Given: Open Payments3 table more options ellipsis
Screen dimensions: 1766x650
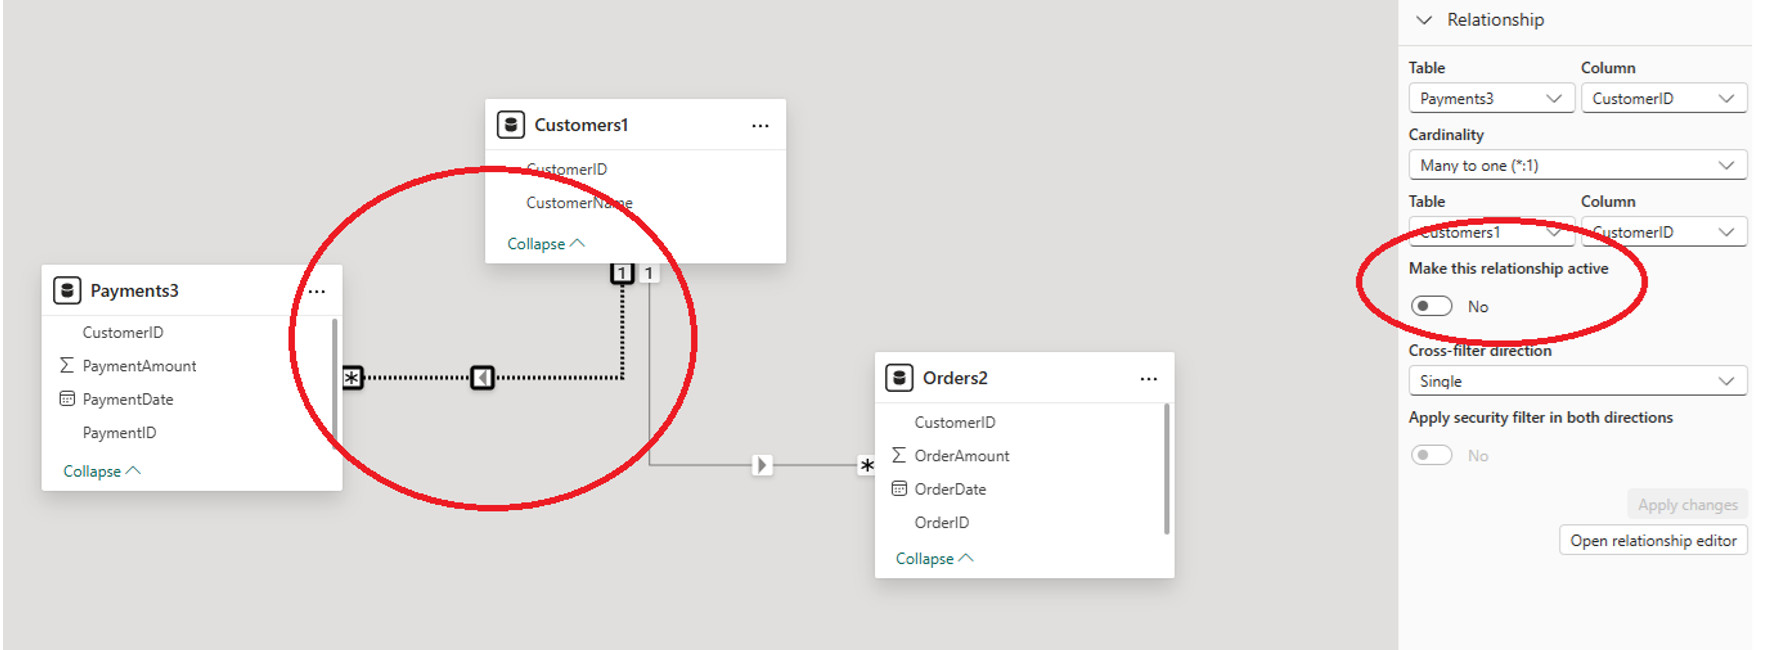Looking at the screenshot, I should tap(317, 292).
